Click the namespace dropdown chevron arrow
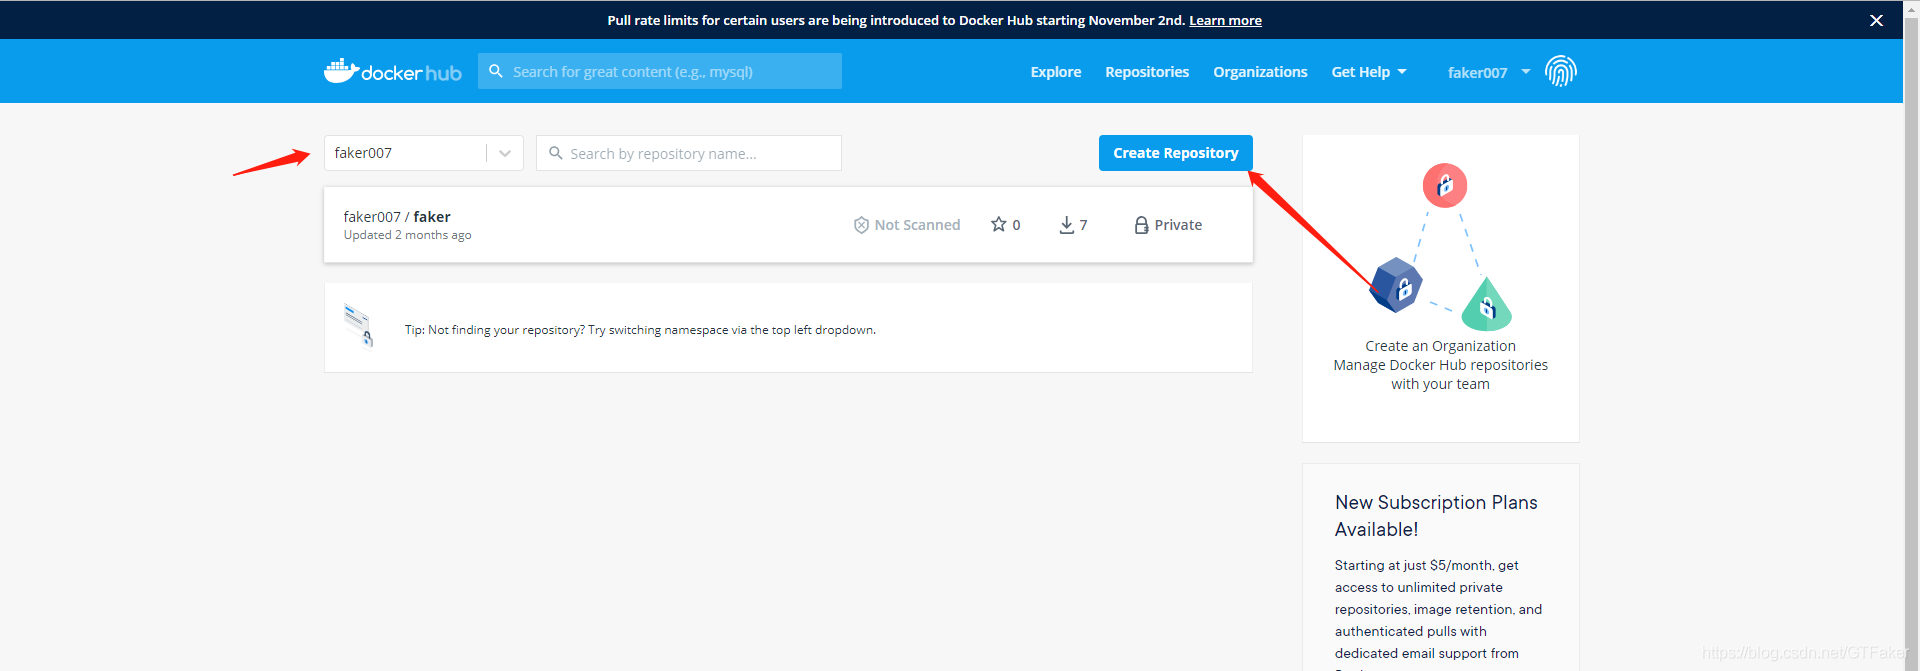Screen dimensions: 1920x671 pos(505,153)
